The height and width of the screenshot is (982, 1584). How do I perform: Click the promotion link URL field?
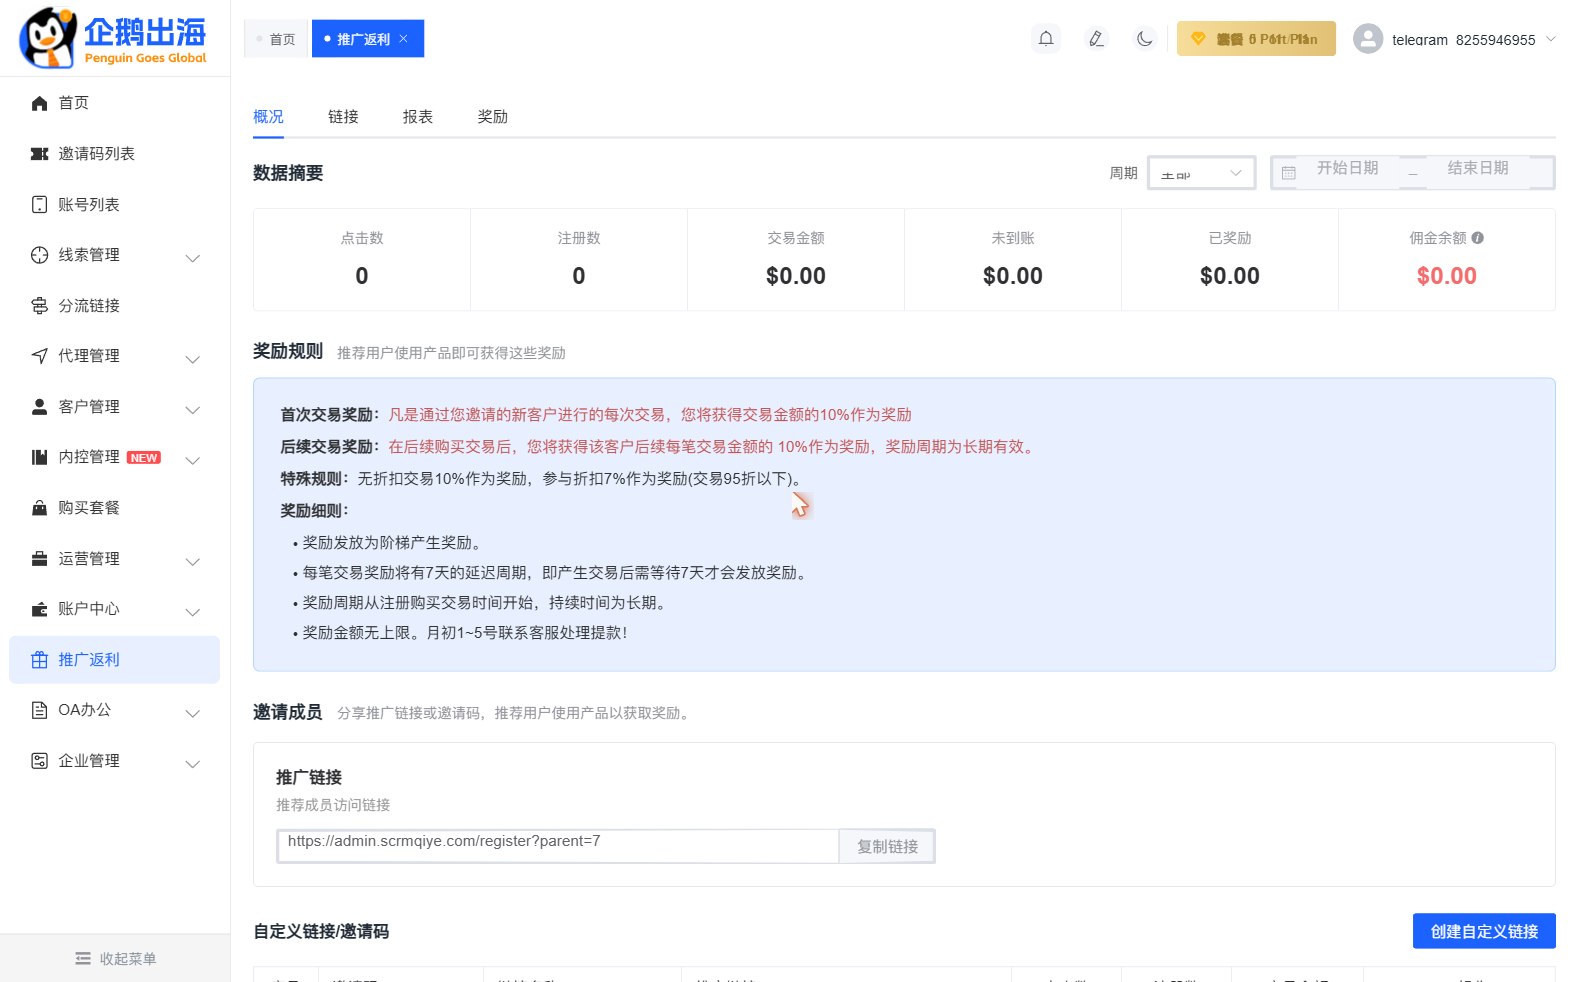pos(557,846)
